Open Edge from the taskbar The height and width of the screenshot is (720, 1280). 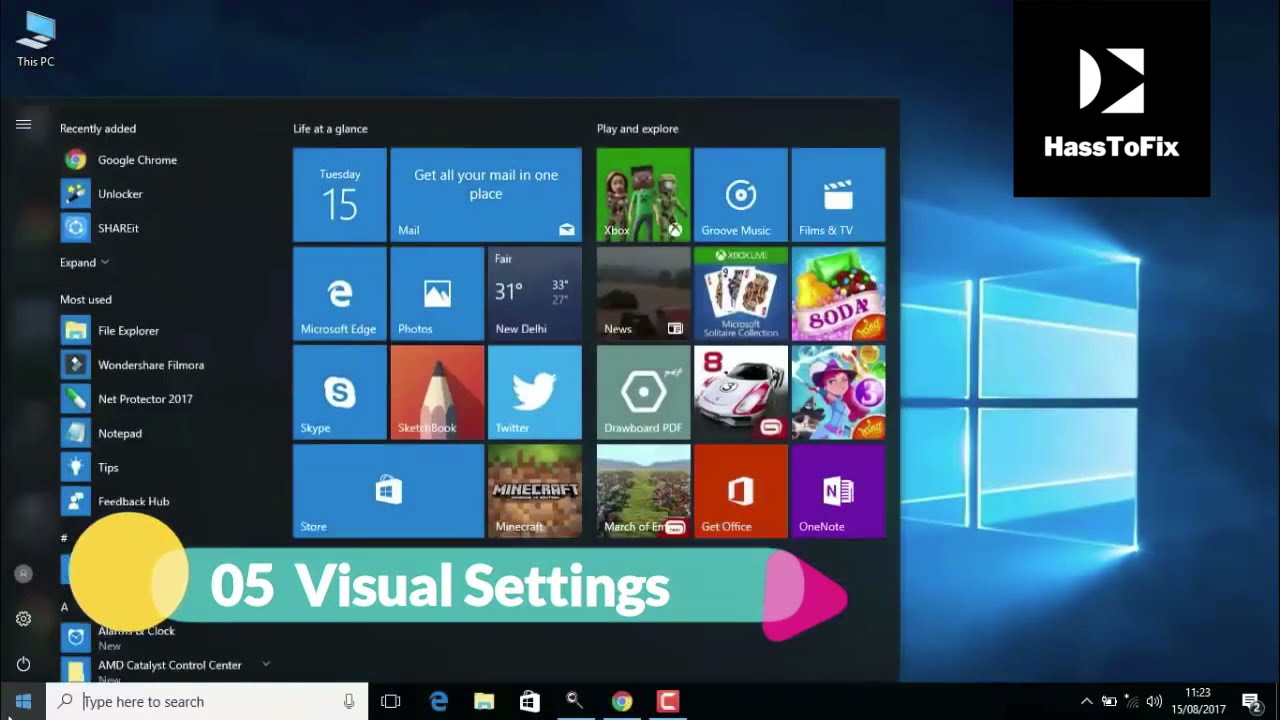[x=438, y=701]
